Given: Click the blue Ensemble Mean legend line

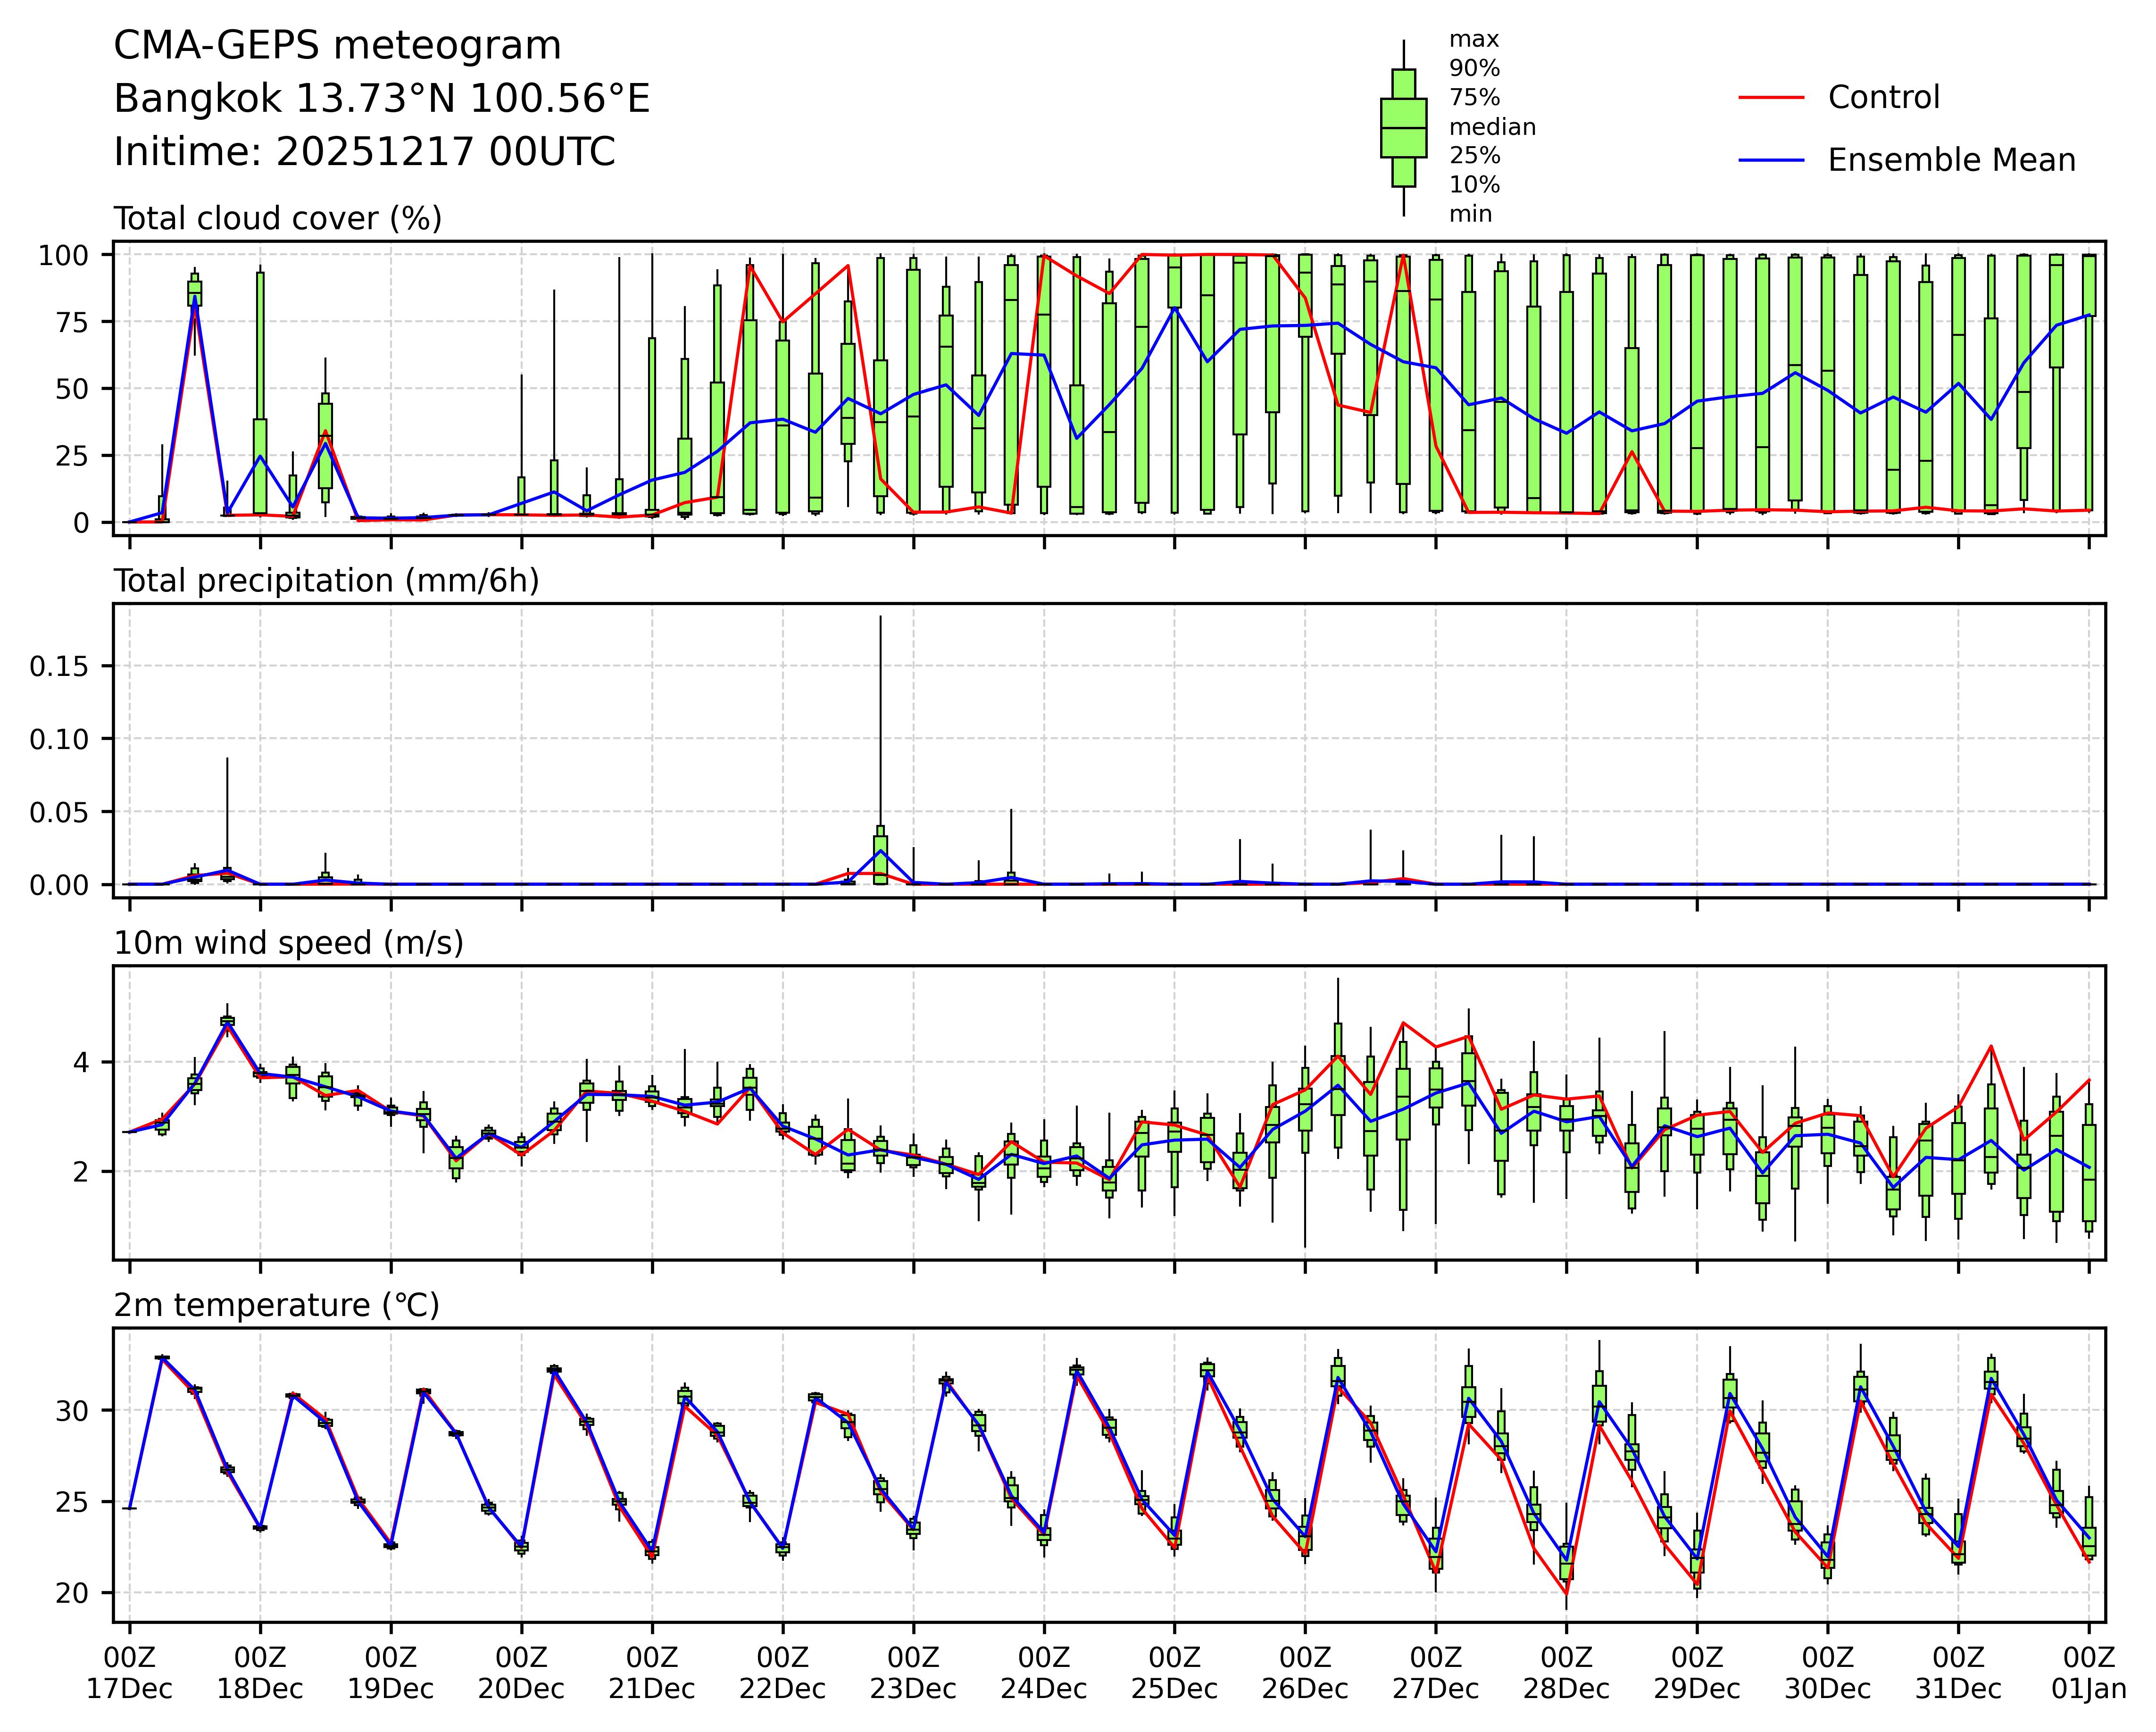Looking at the screenshot, I should (1771, 160).
